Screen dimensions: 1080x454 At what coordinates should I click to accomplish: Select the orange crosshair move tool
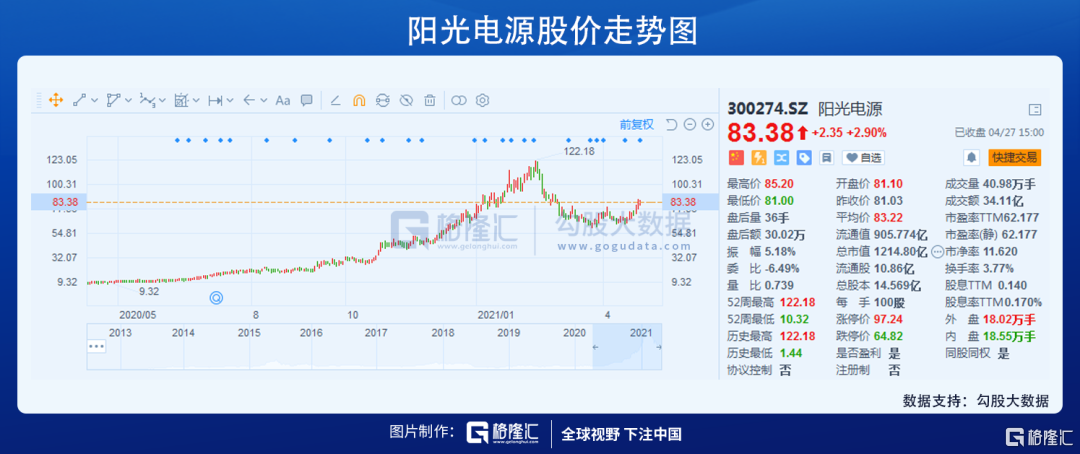pyautogui.click(x=56, y=101)
